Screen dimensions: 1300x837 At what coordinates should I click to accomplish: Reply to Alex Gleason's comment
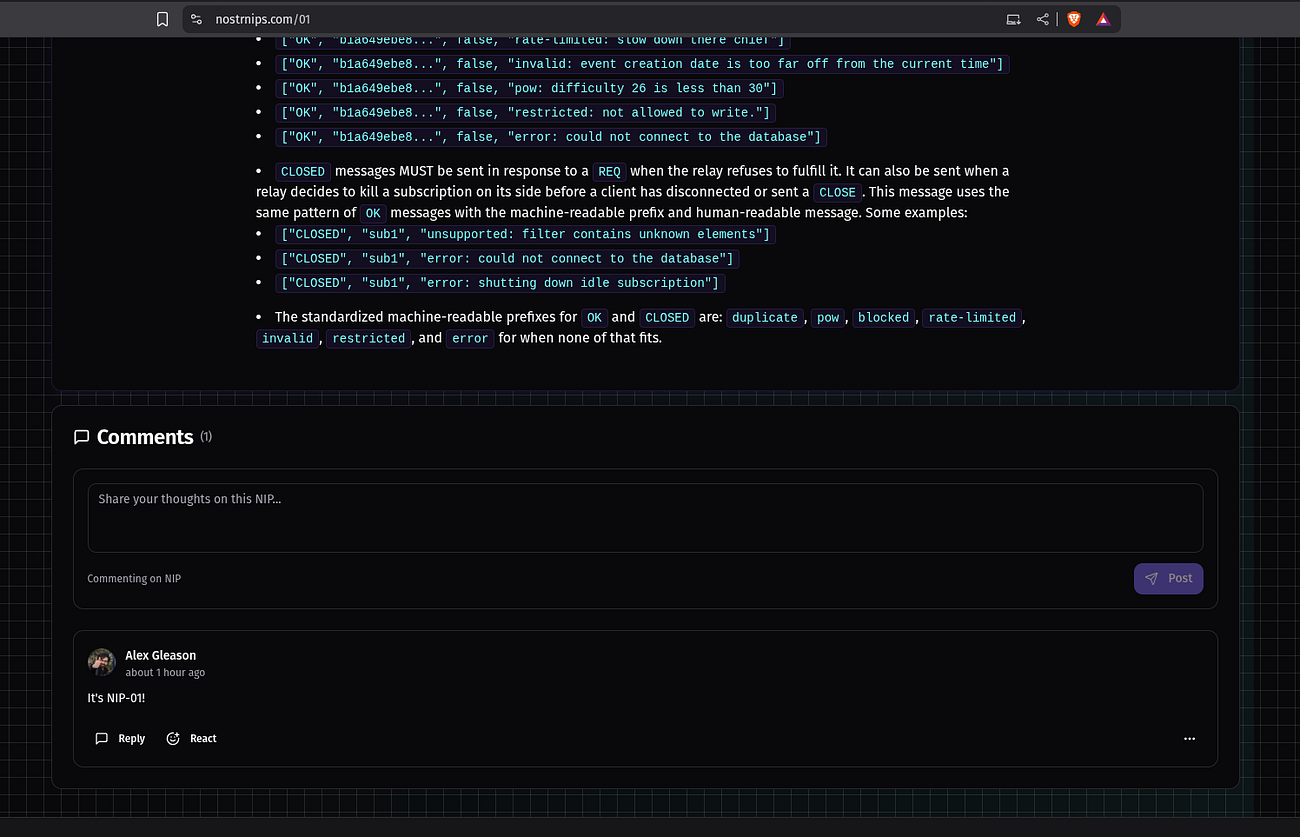[120, 739]
